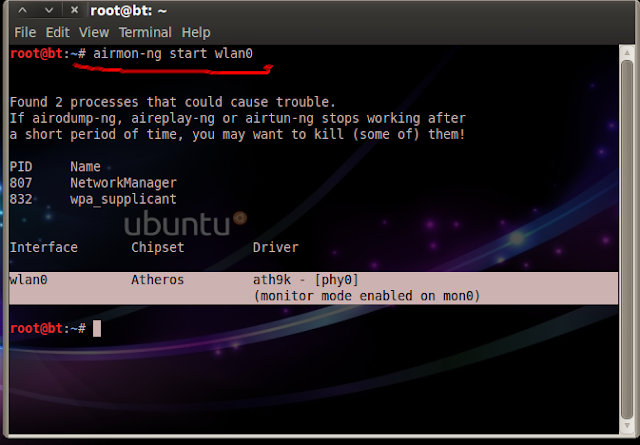
Task: Click the scrollbar down arrow
Action: (x=627, y=426)
